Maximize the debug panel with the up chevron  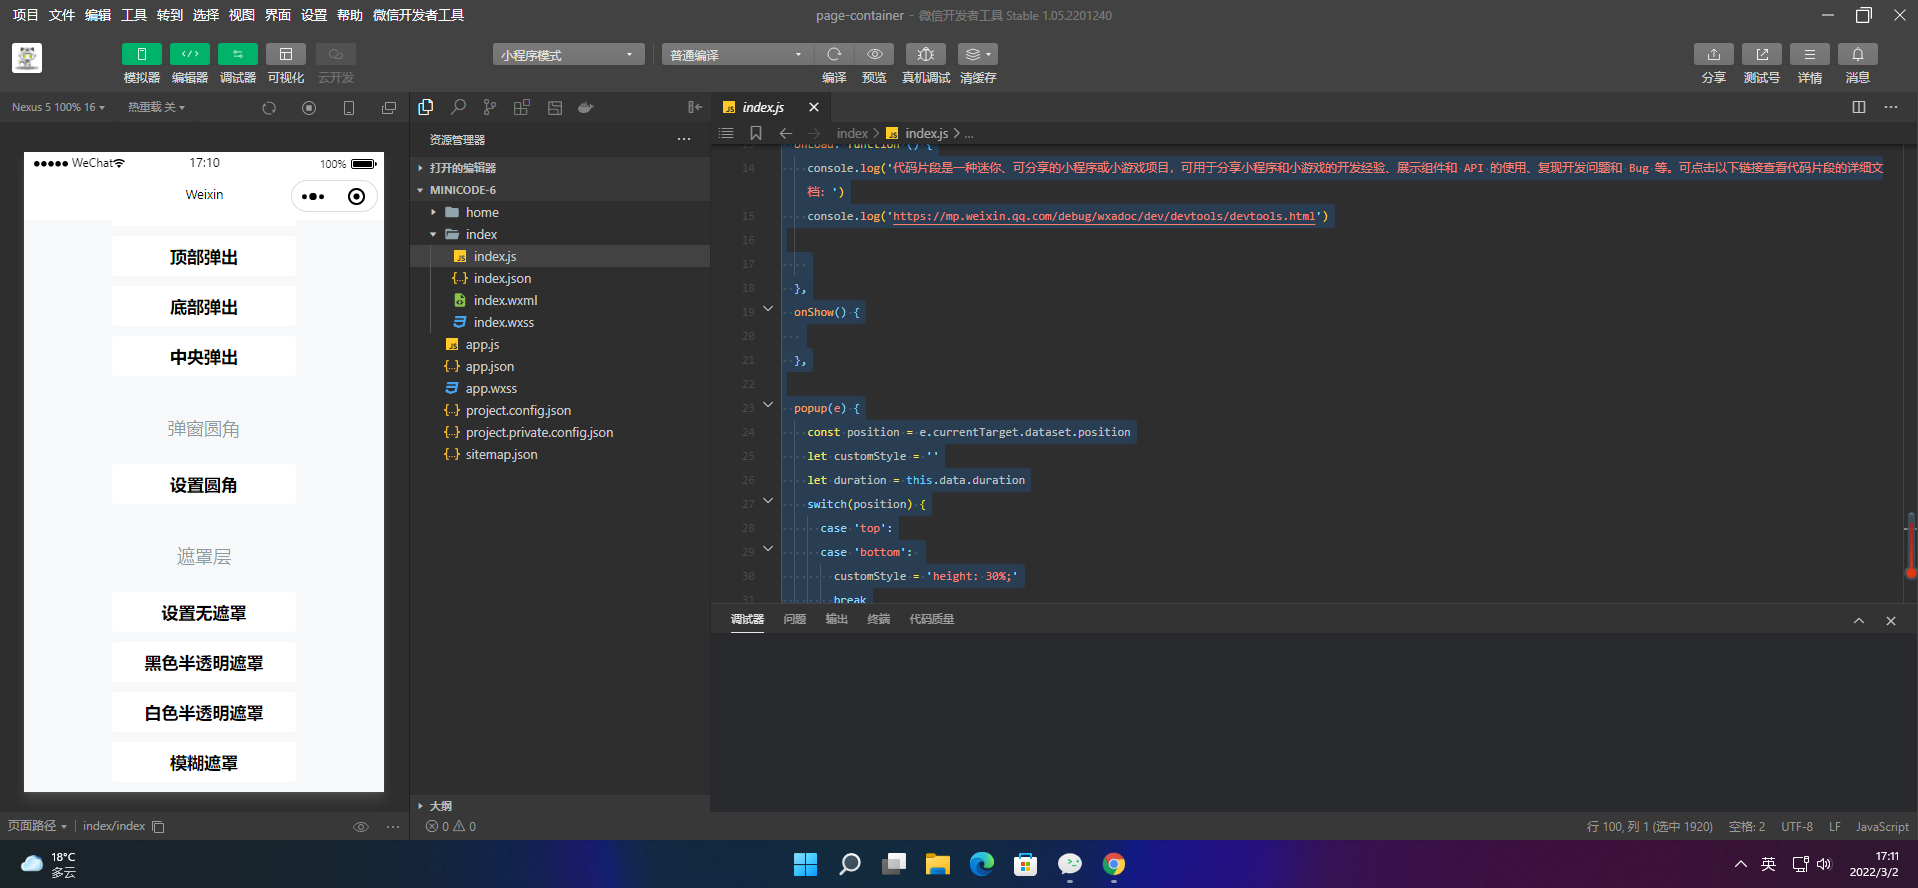1859,621
